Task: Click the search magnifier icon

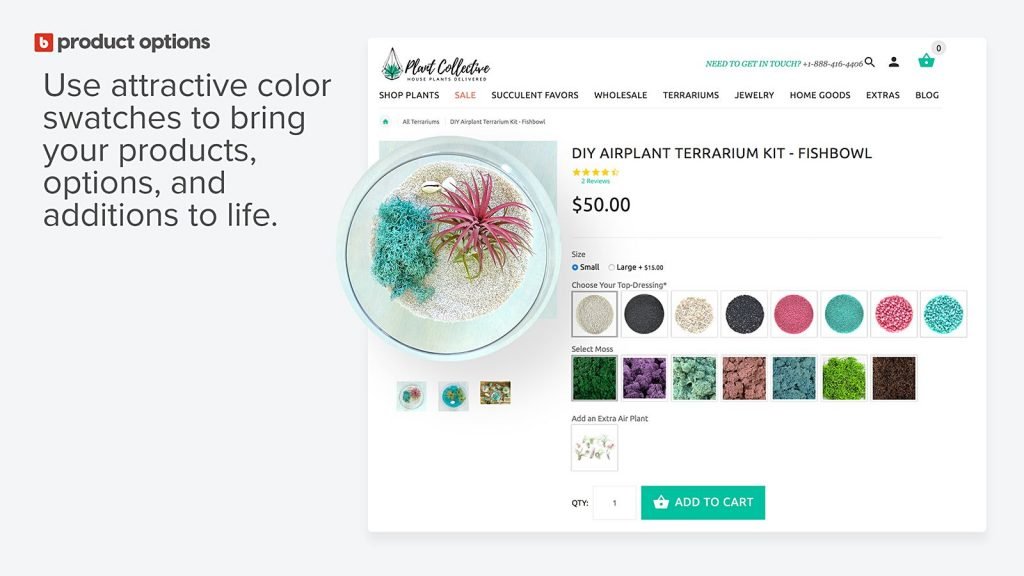Action: (869, 62)
